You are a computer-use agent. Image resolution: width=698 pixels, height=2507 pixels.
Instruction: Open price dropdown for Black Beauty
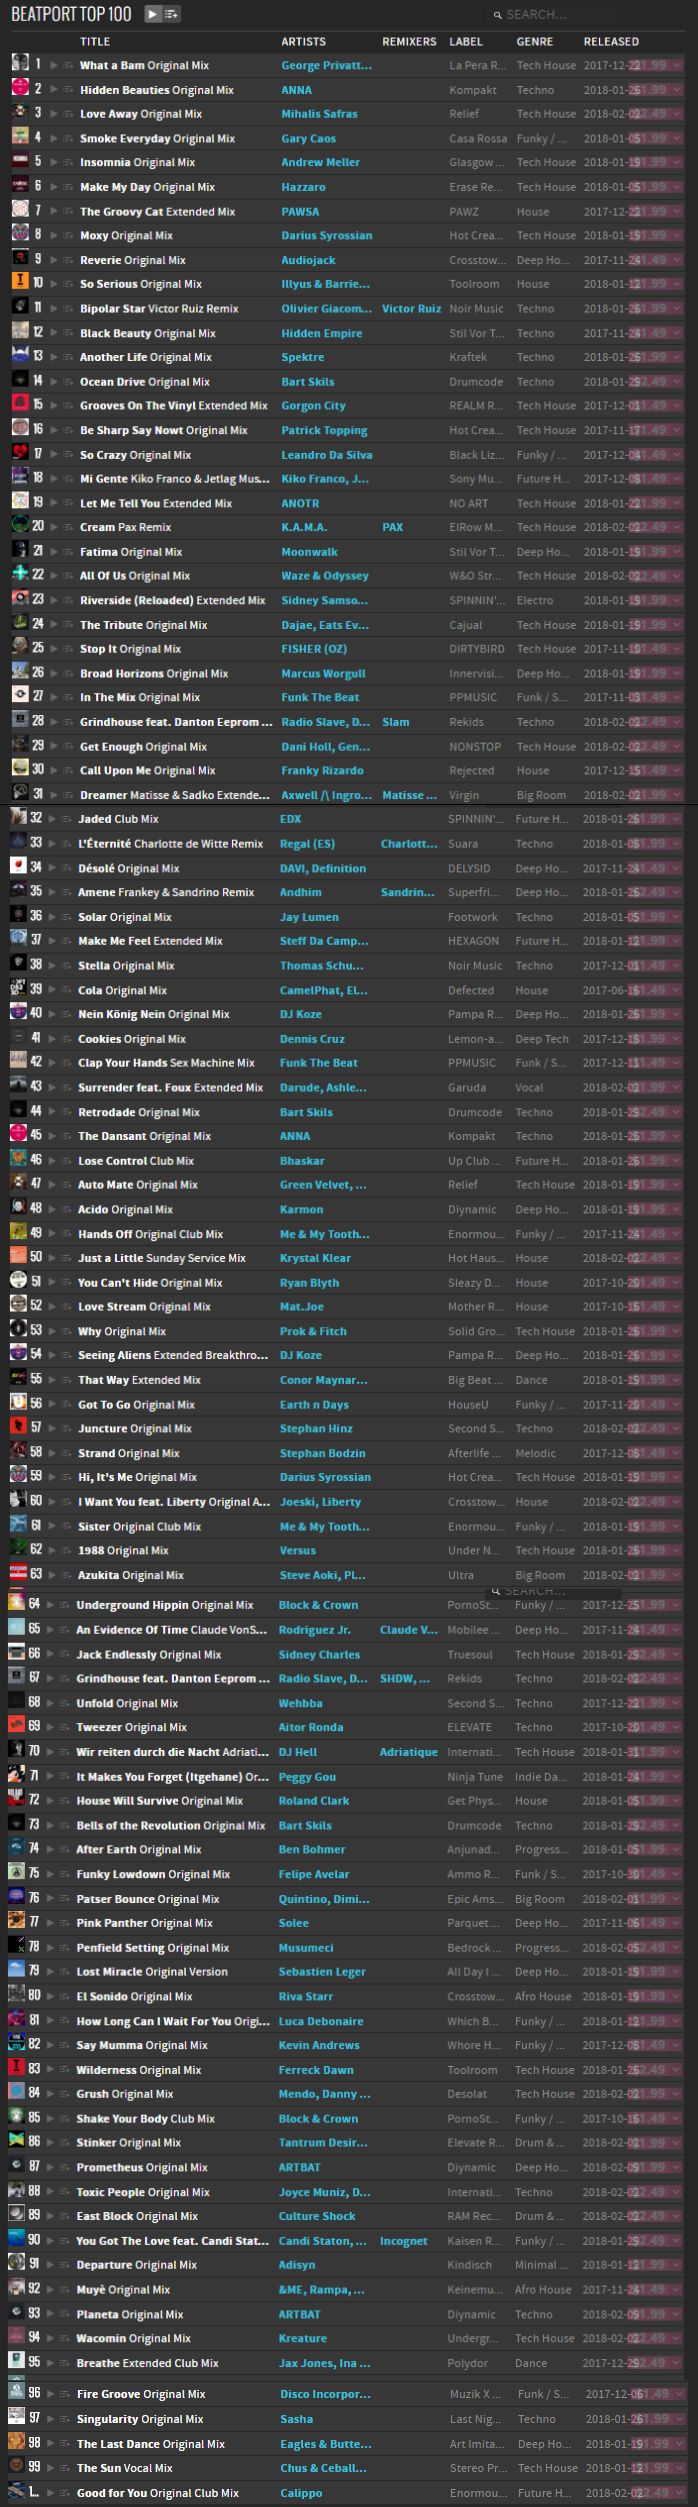[677, 333]
